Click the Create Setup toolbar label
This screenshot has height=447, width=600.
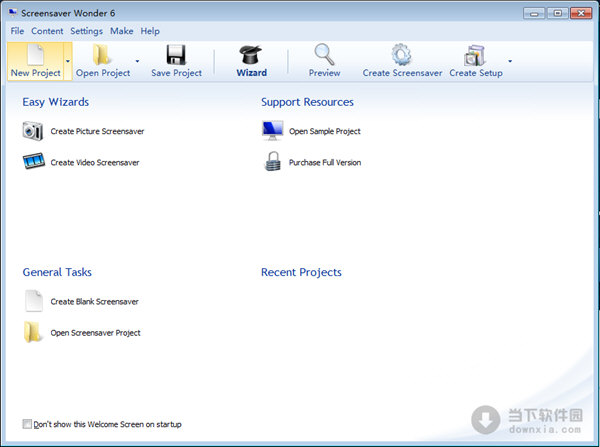tap(476, 73)
